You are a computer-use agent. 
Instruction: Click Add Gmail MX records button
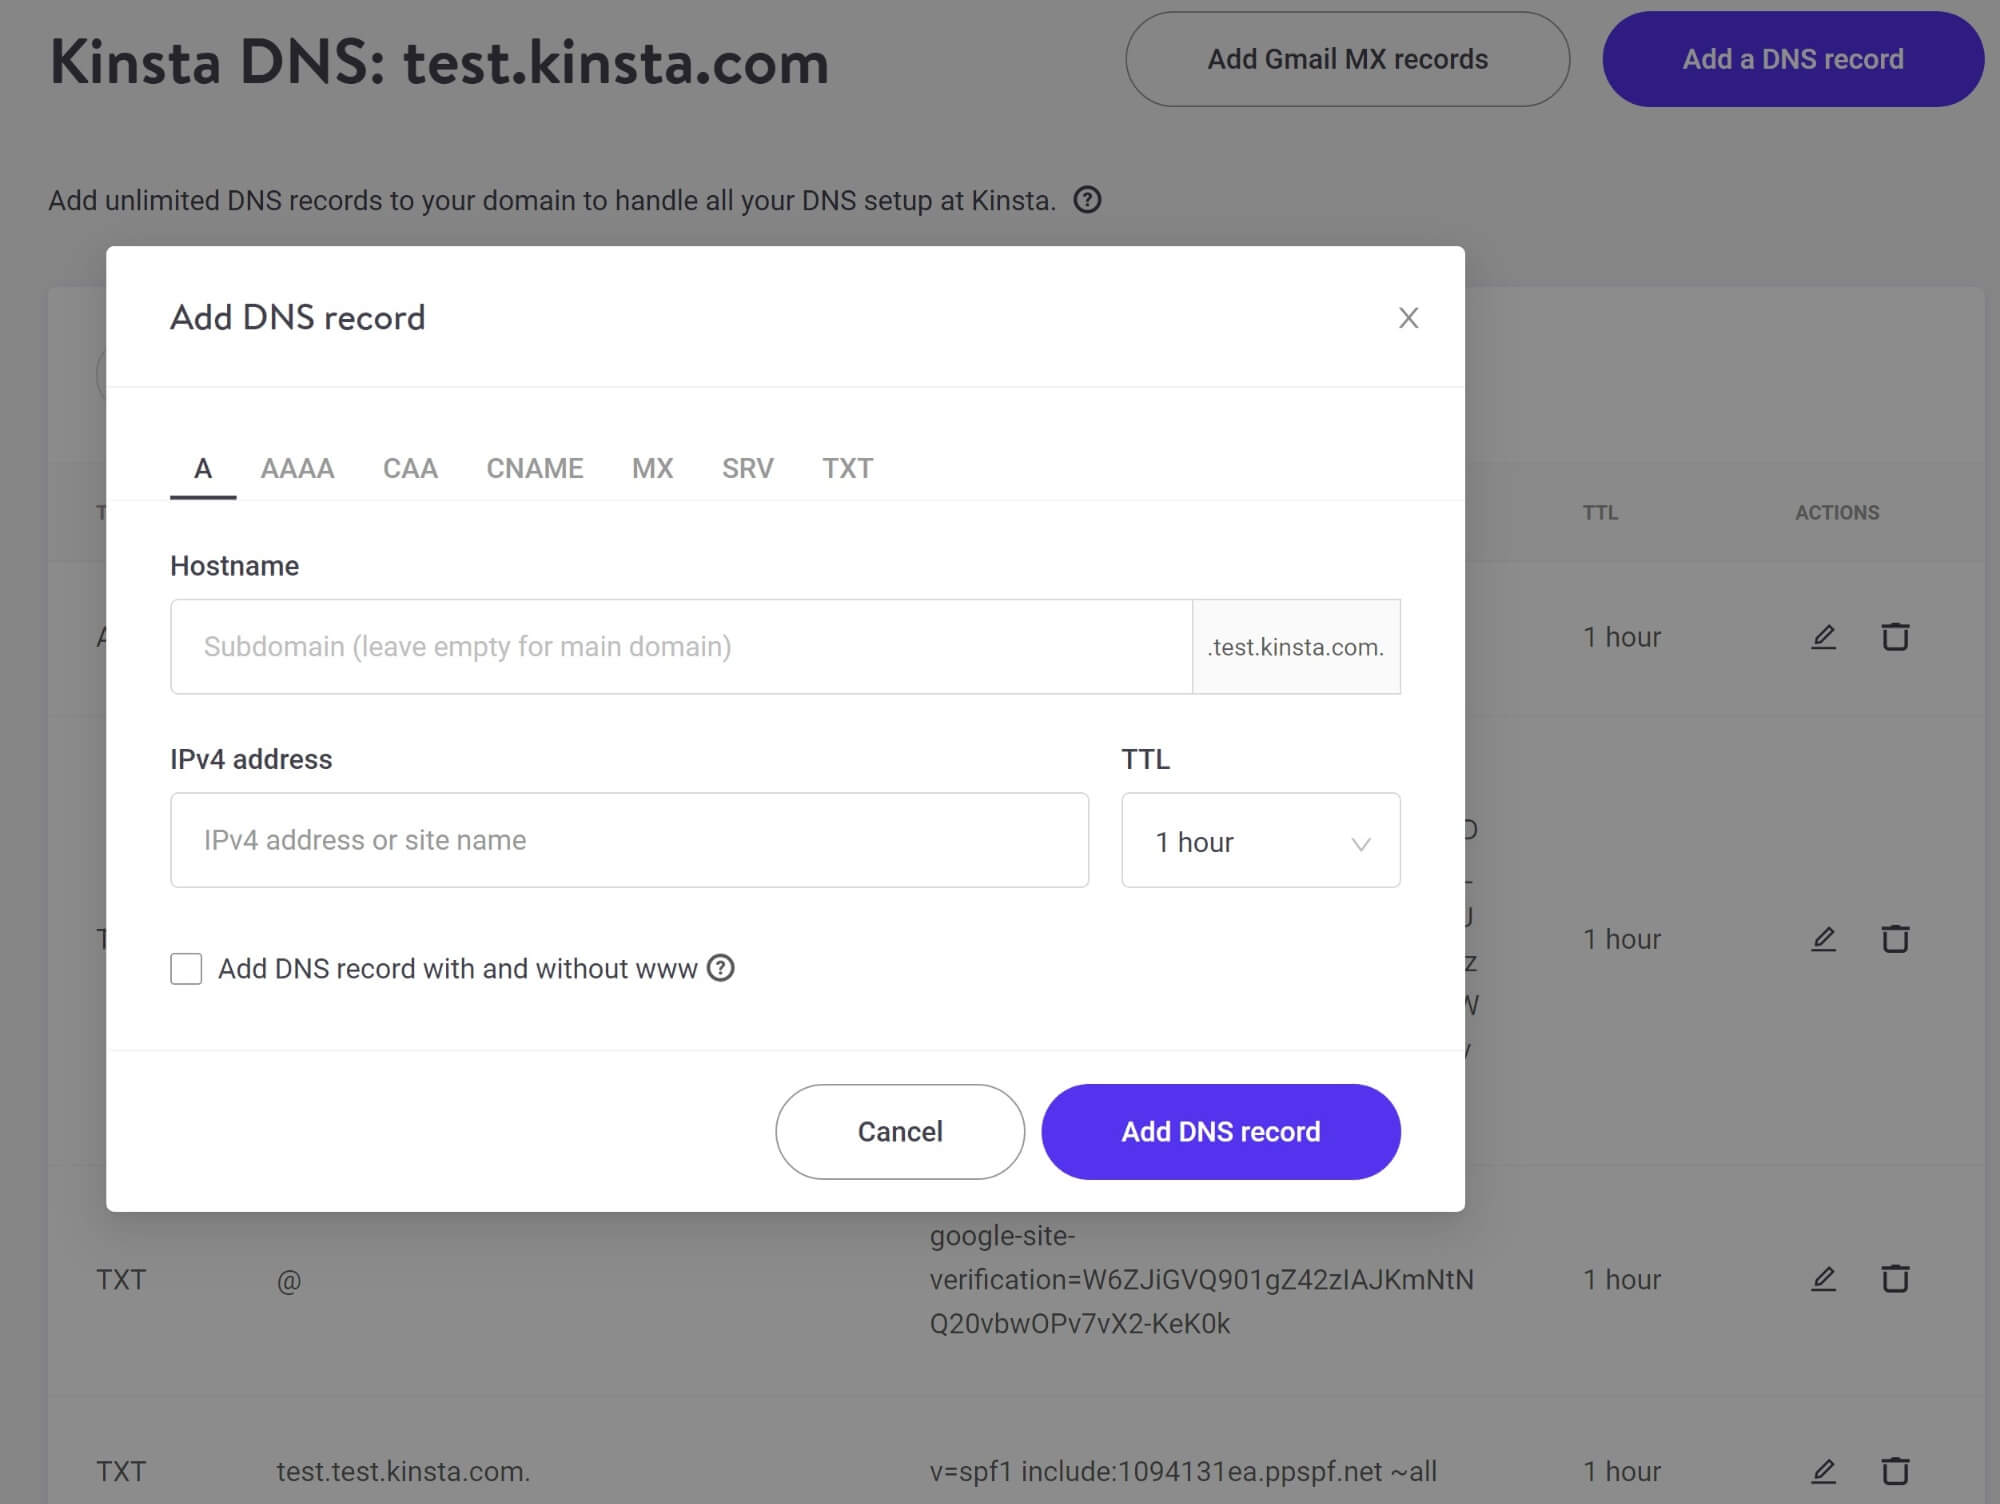point(1347,59)
